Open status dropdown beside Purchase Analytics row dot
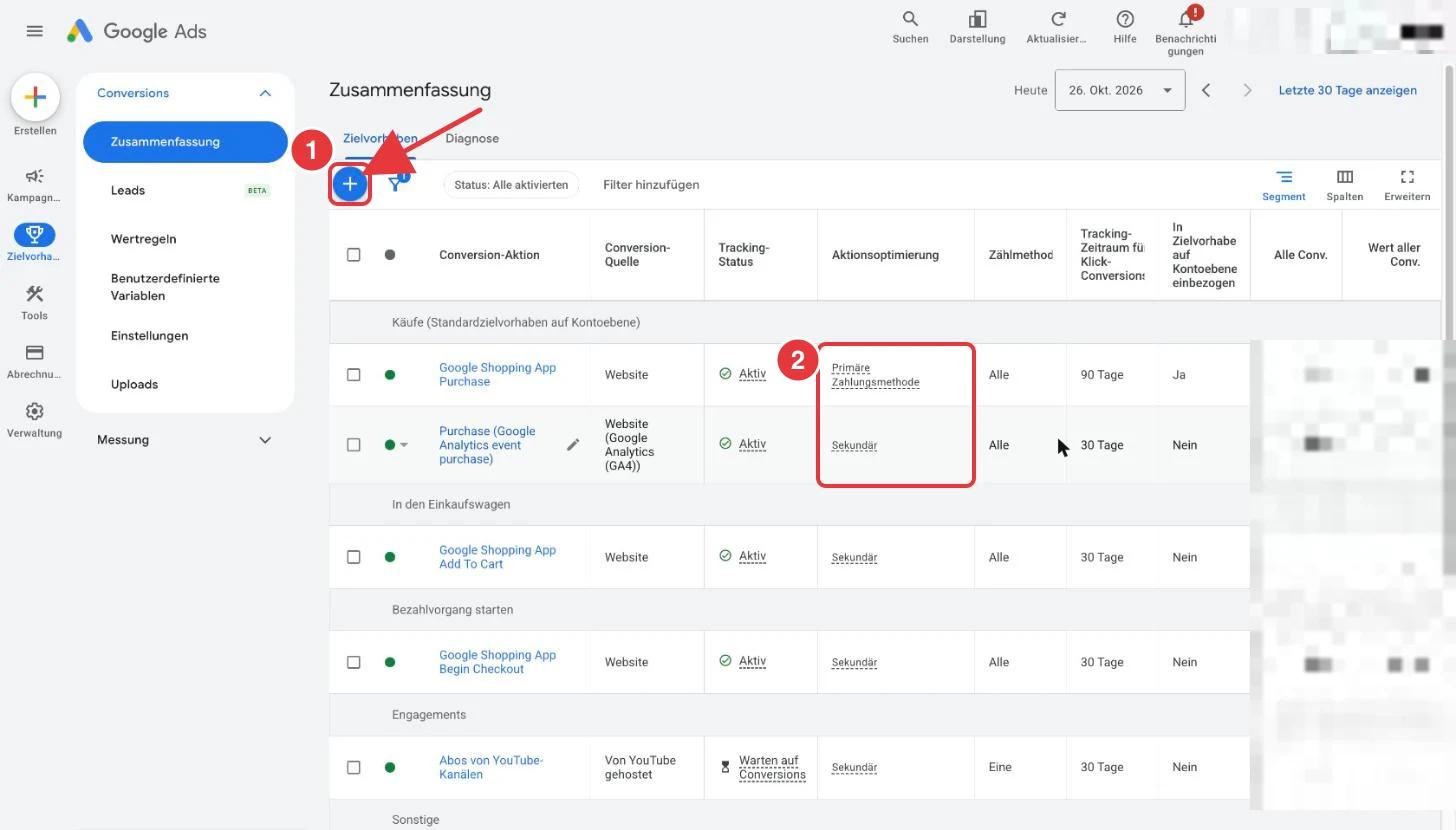 tap(404, 445)
